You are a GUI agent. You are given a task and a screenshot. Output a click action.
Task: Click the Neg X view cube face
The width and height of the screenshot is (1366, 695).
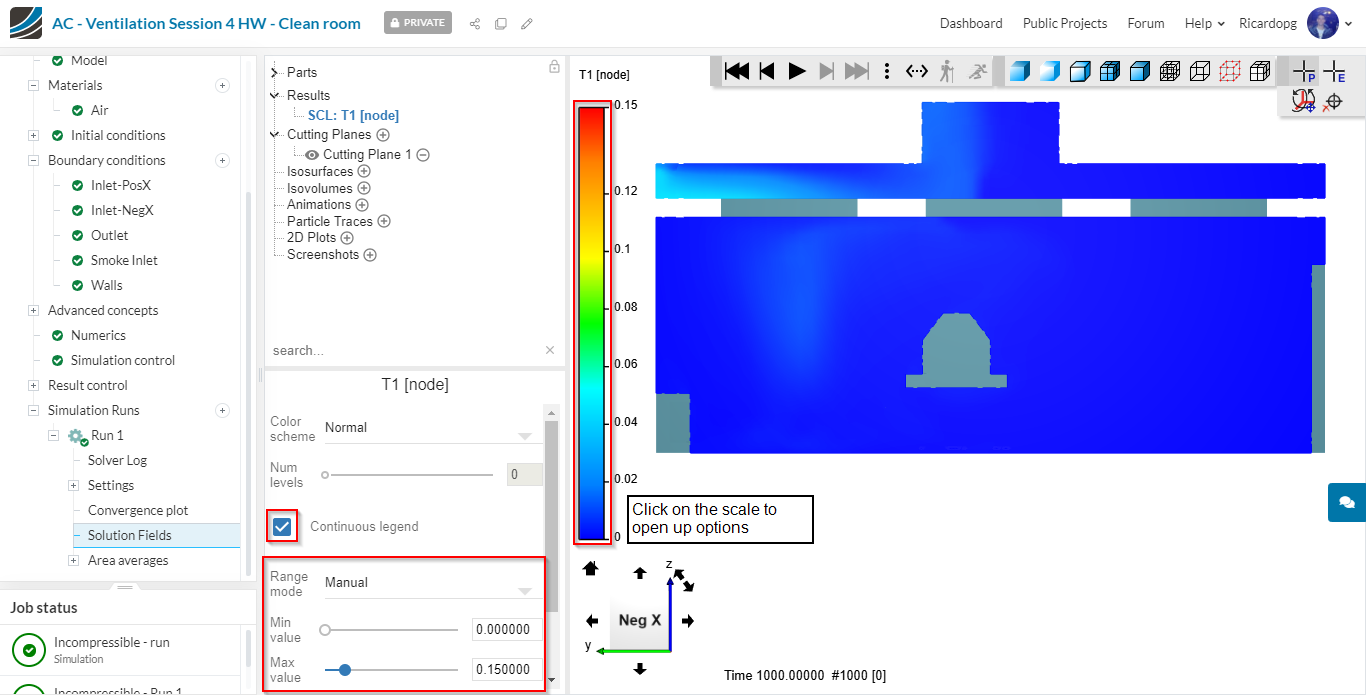point(640,620)
